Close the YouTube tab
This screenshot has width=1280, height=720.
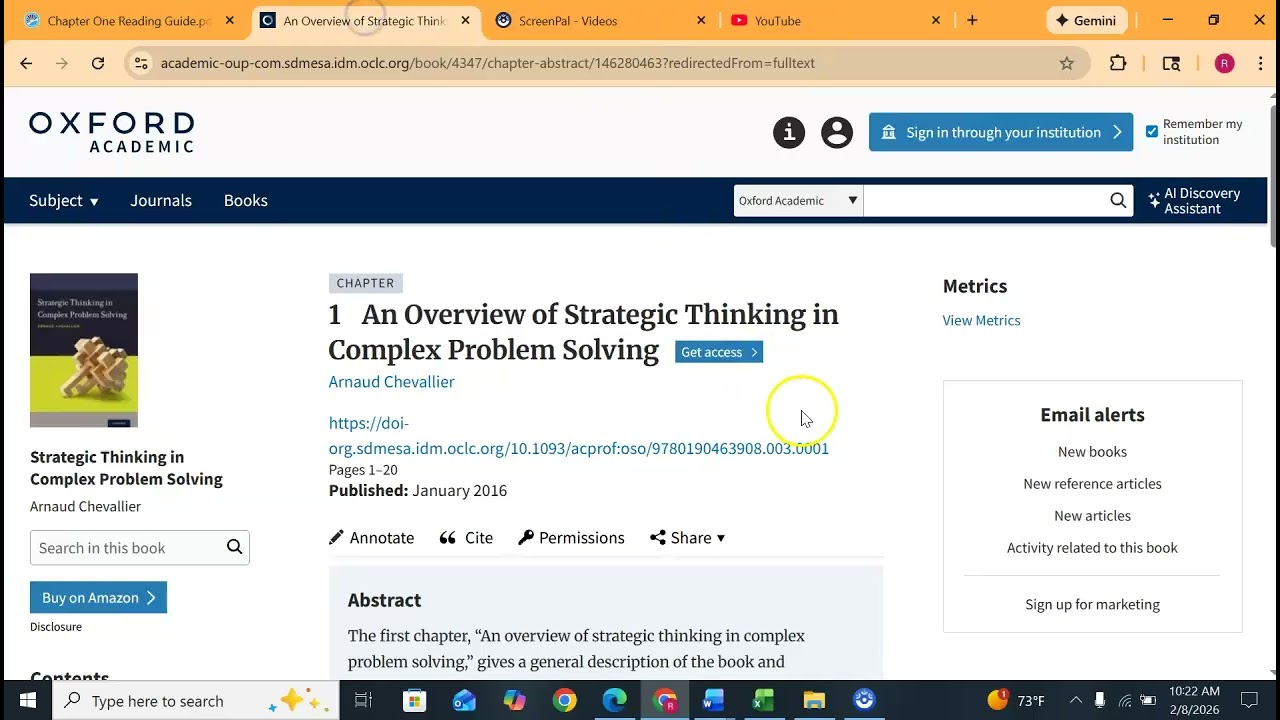pos(936,20)
